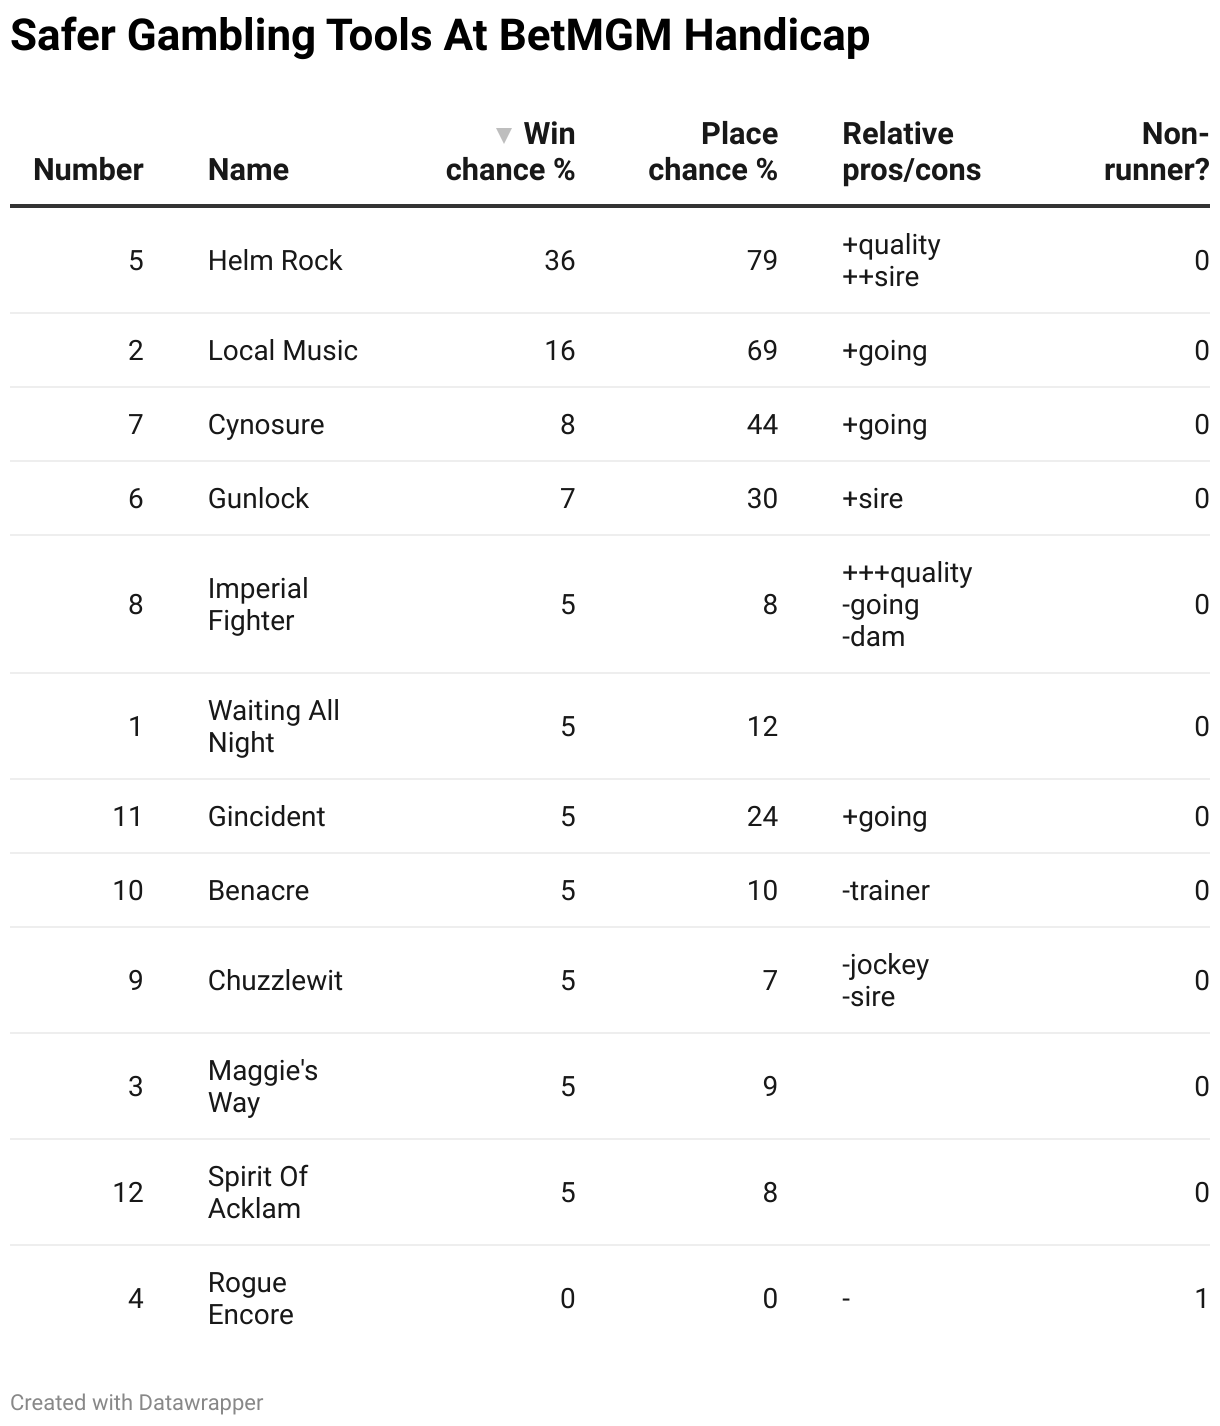Sort by Place chance % header
1220x1426 pixels.
pyautogui.click(x=712, y=152)
